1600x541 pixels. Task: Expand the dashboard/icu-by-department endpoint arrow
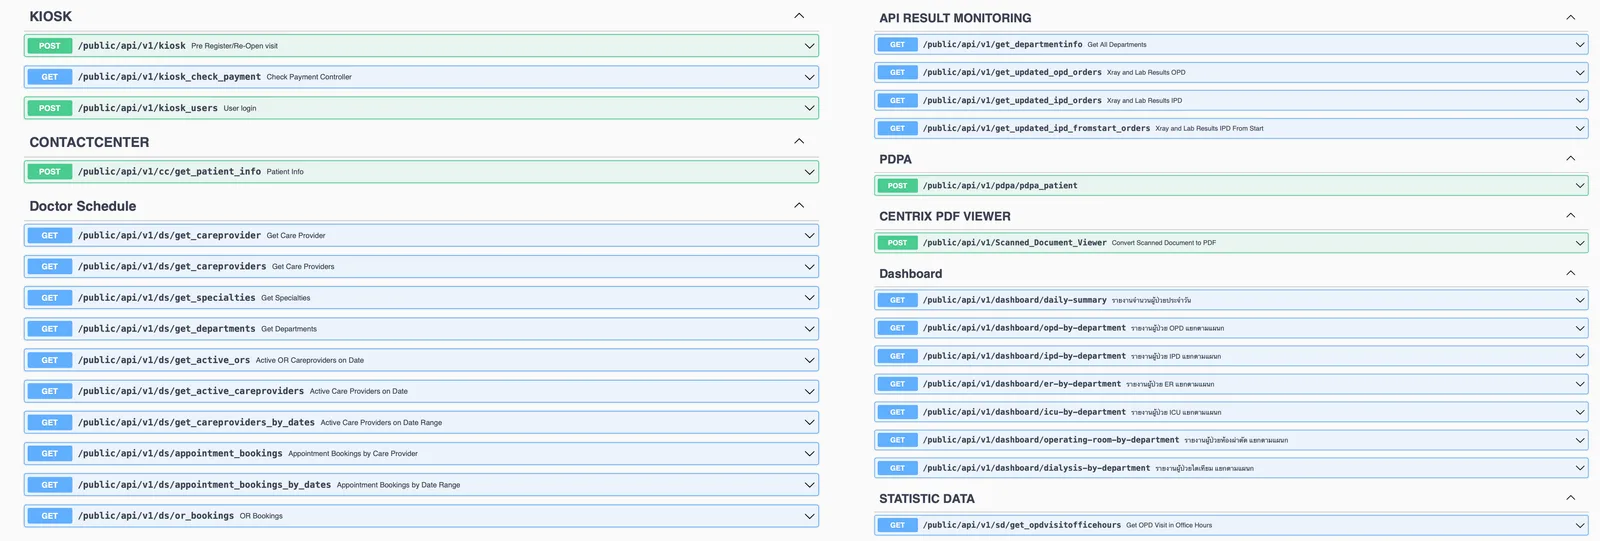pyautogui.click(x=1580, y=412)
